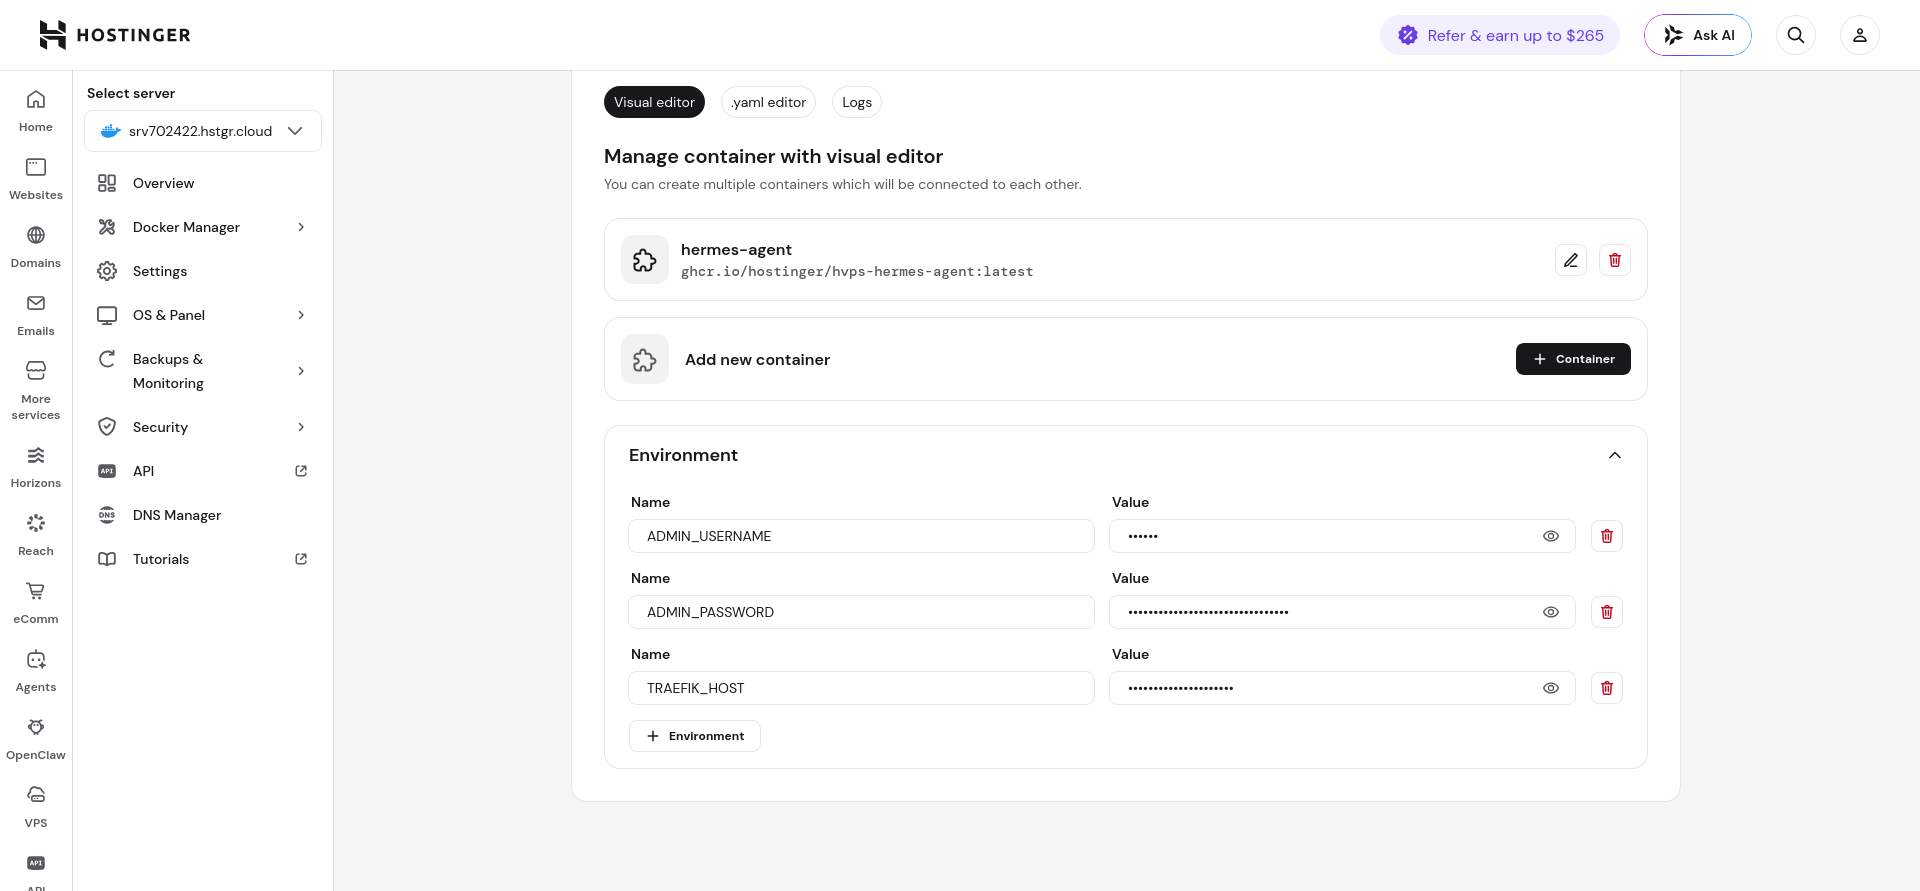The image size is (1920, 891).
Task: Show the ADMIN_USERNAME value
Action: tap(1551, 536)
